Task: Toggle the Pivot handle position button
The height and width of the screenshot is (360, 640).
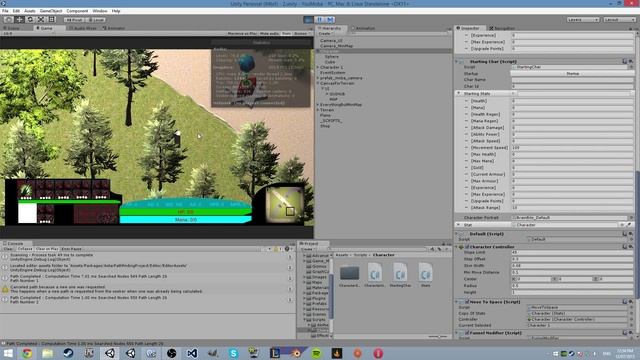Action: click(74, 20)
